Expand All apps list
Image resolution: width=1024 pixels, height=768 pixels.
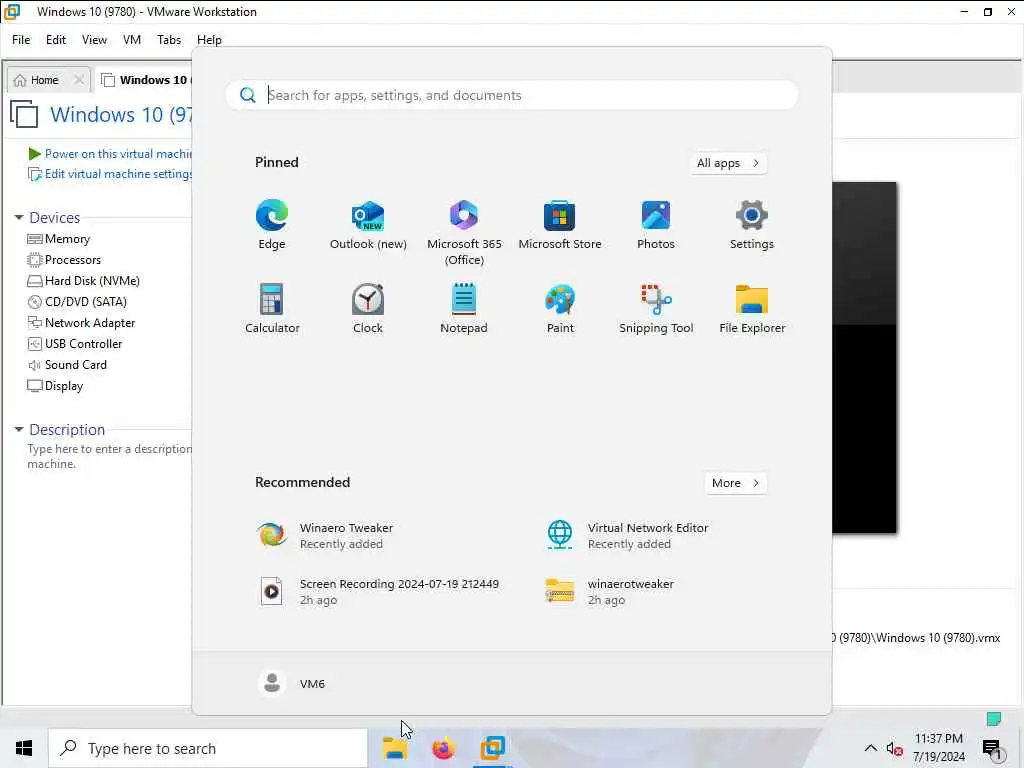pos(728,163)
